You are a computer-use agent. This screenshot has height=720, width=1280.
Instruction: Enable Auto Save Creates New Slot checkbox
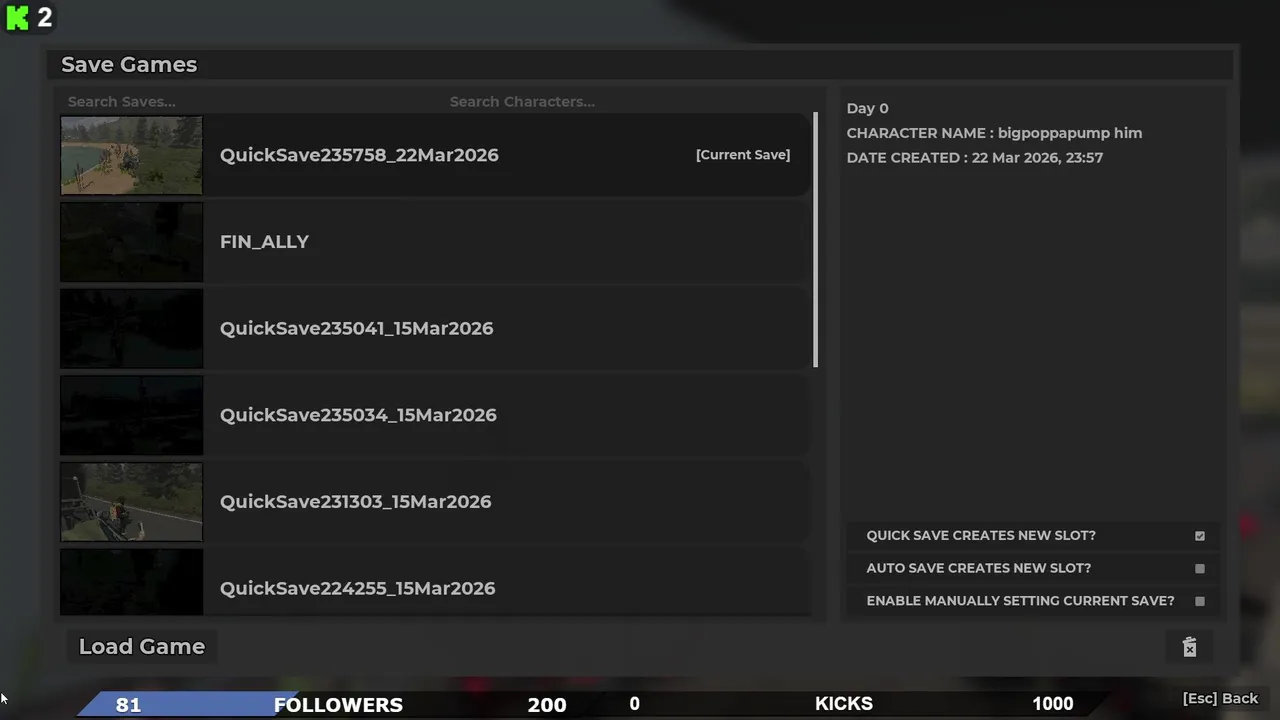(1199, 569)
